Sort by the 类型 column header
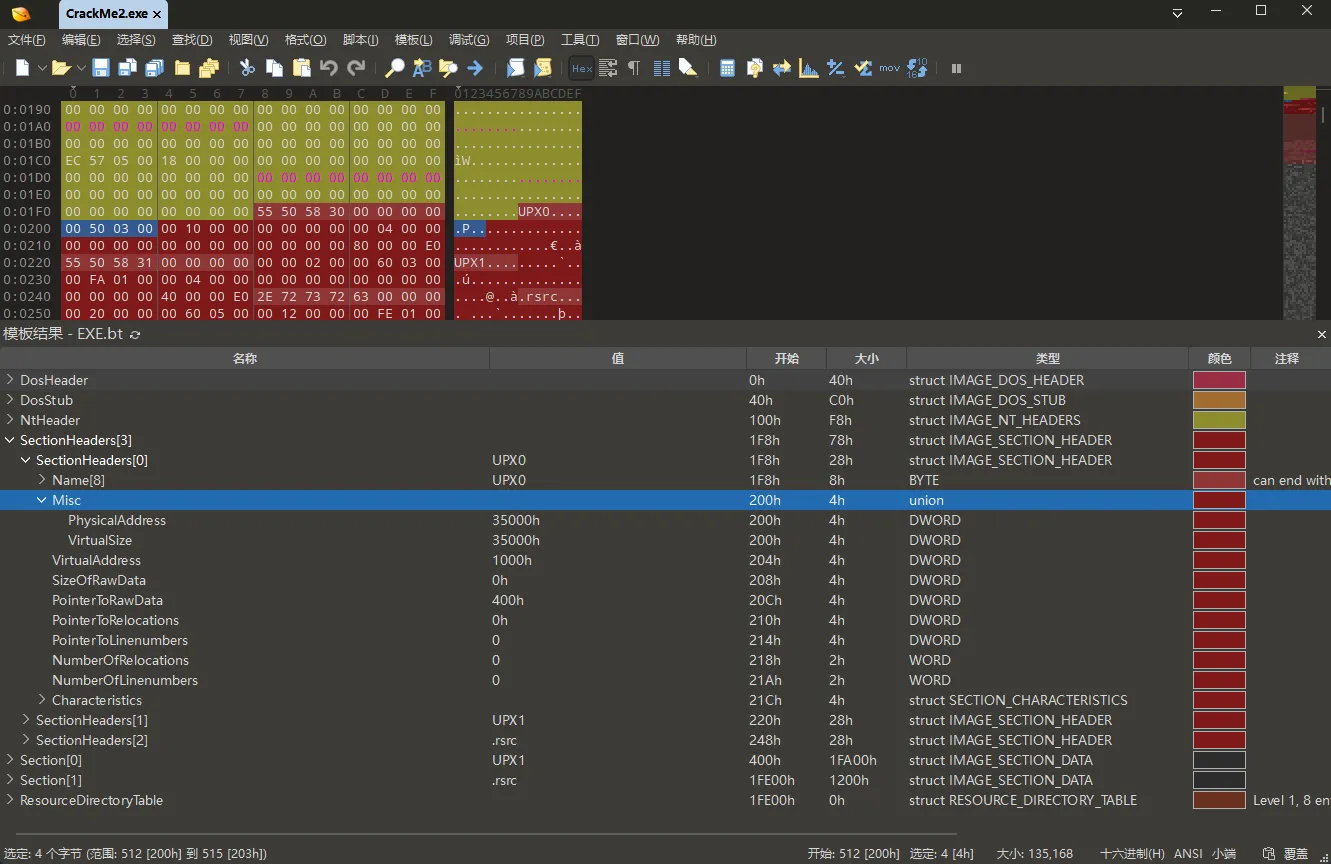The height and width of the screenshot is (864, 1331). point(1048,358)
